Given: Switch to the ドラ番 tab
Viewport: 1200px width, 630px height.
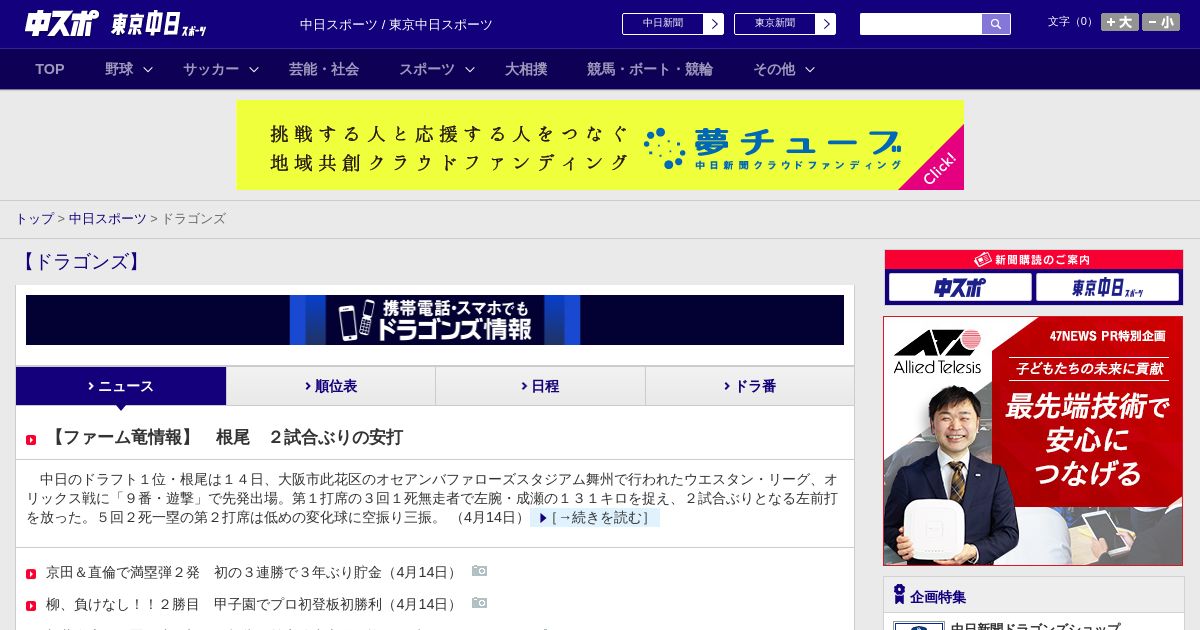Looking at the screenshot, I should (750, 386).
